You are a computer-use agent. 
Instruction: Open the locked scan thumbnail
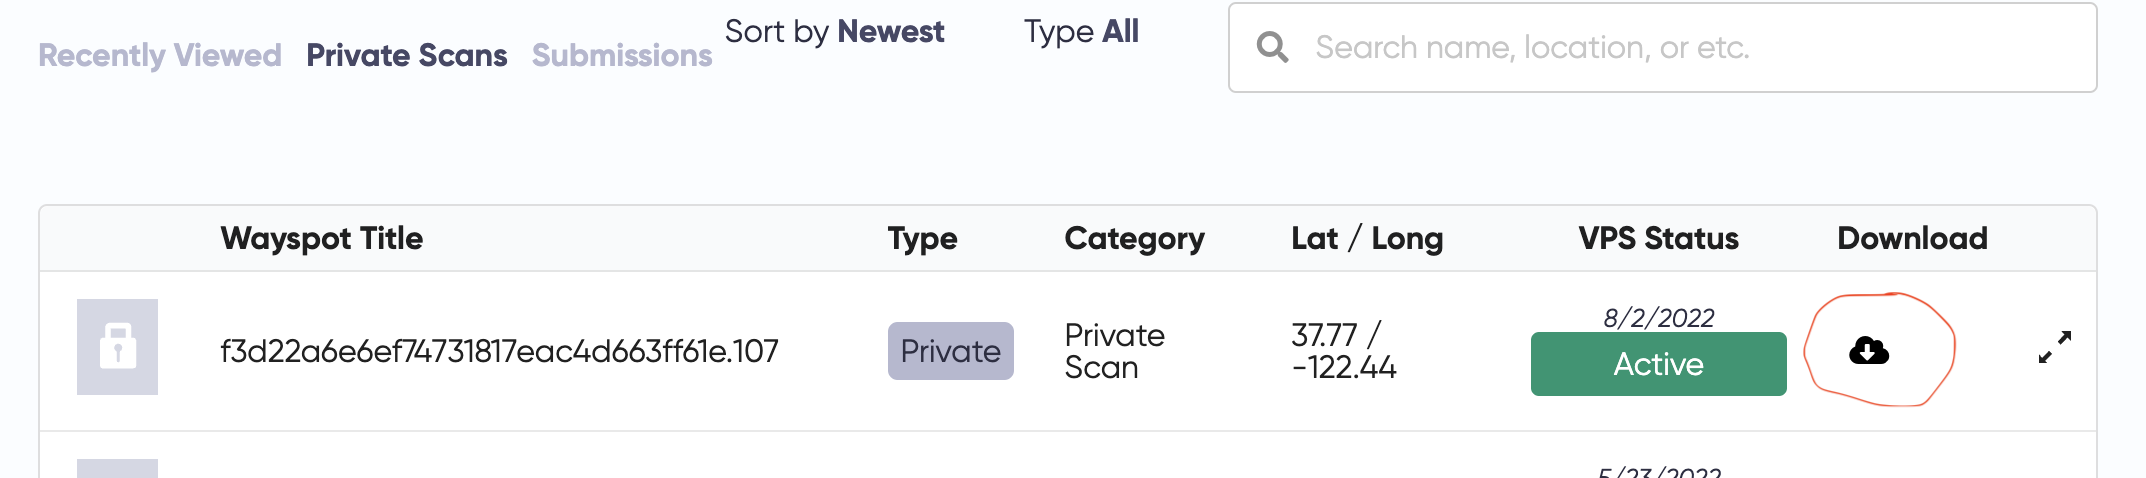[x=117, y=347]
